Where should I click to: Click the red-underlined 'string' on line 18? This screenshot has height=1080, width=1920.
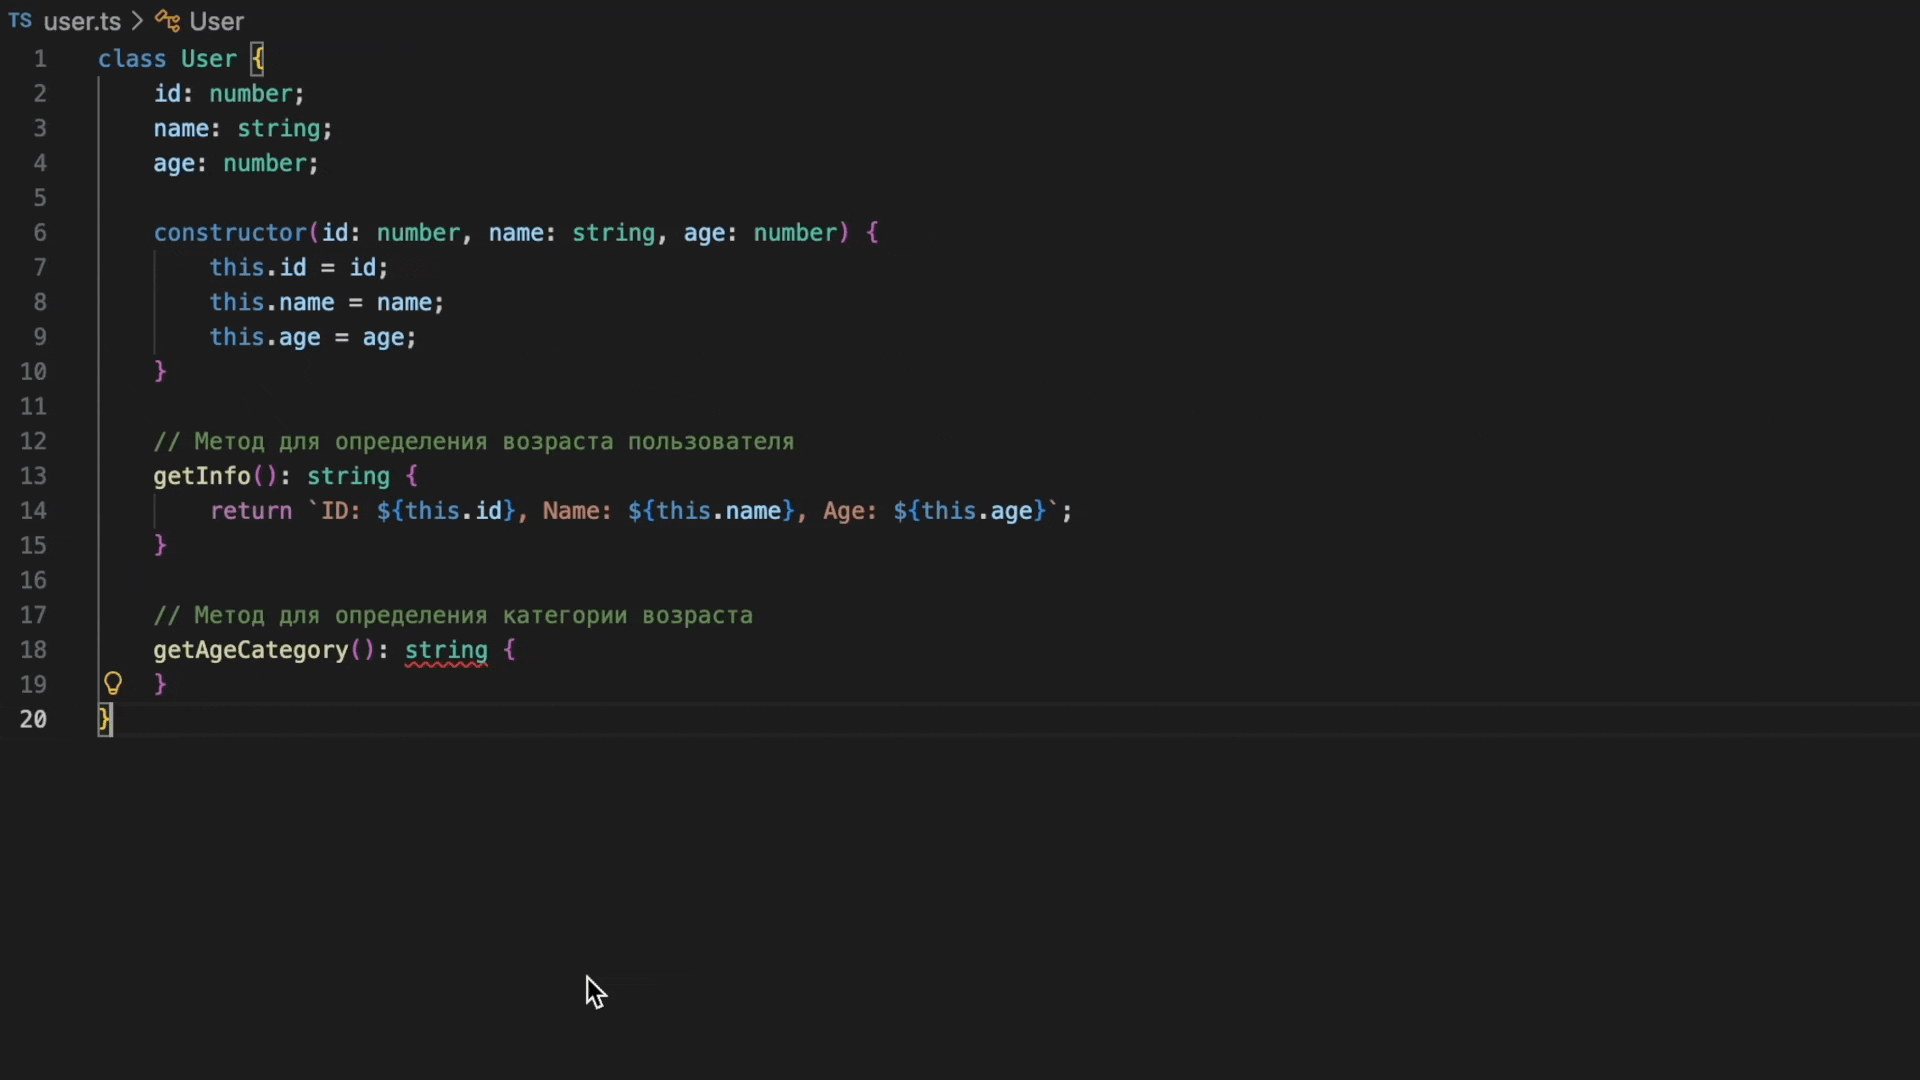coord(446,651)
